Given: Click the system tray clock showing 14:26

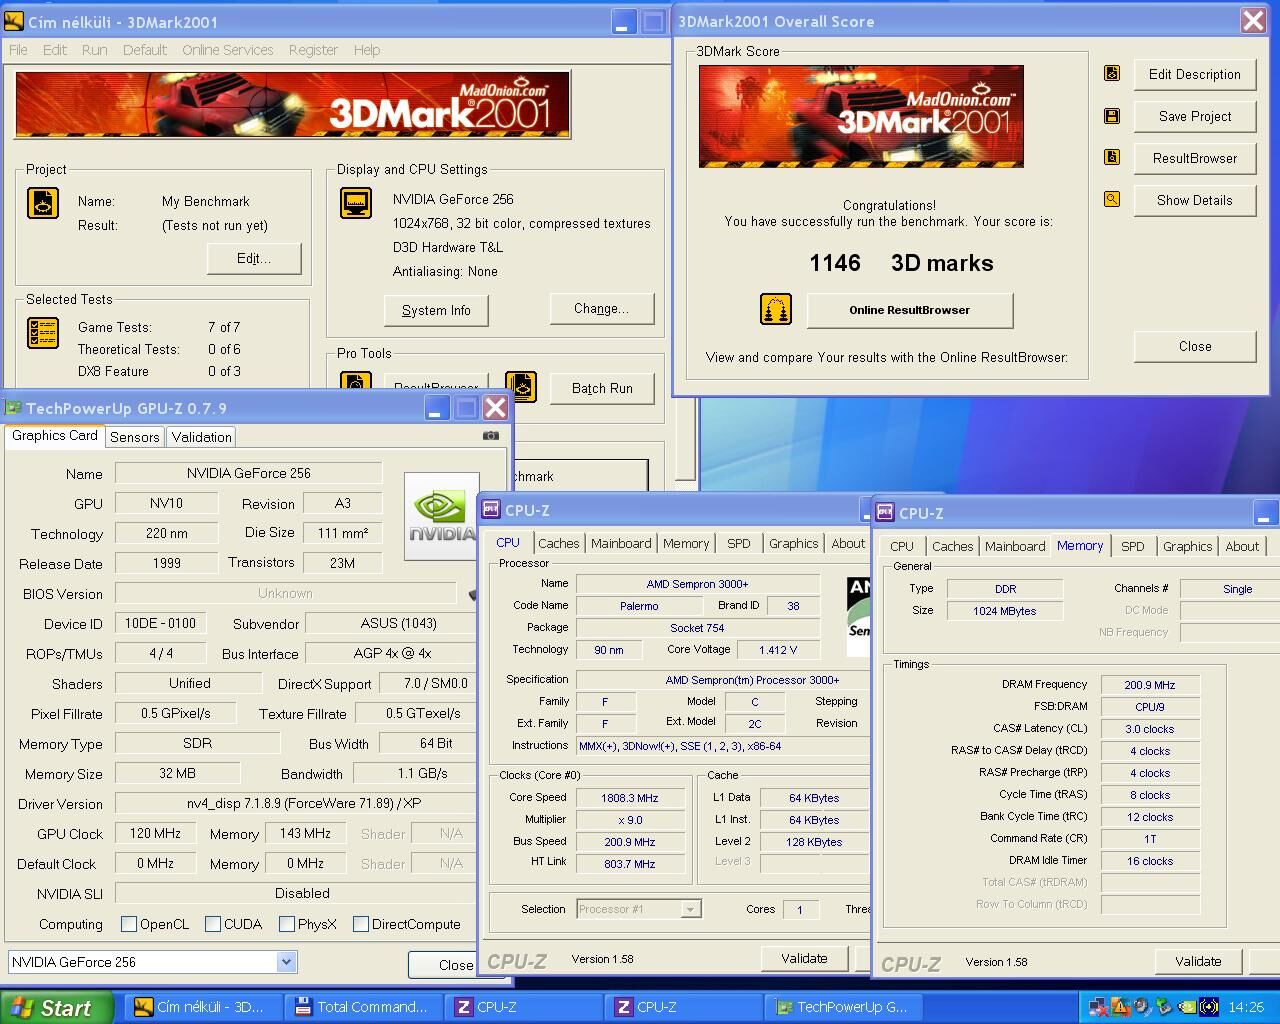Looking at the screenshot, I should coord(1245,1007).
